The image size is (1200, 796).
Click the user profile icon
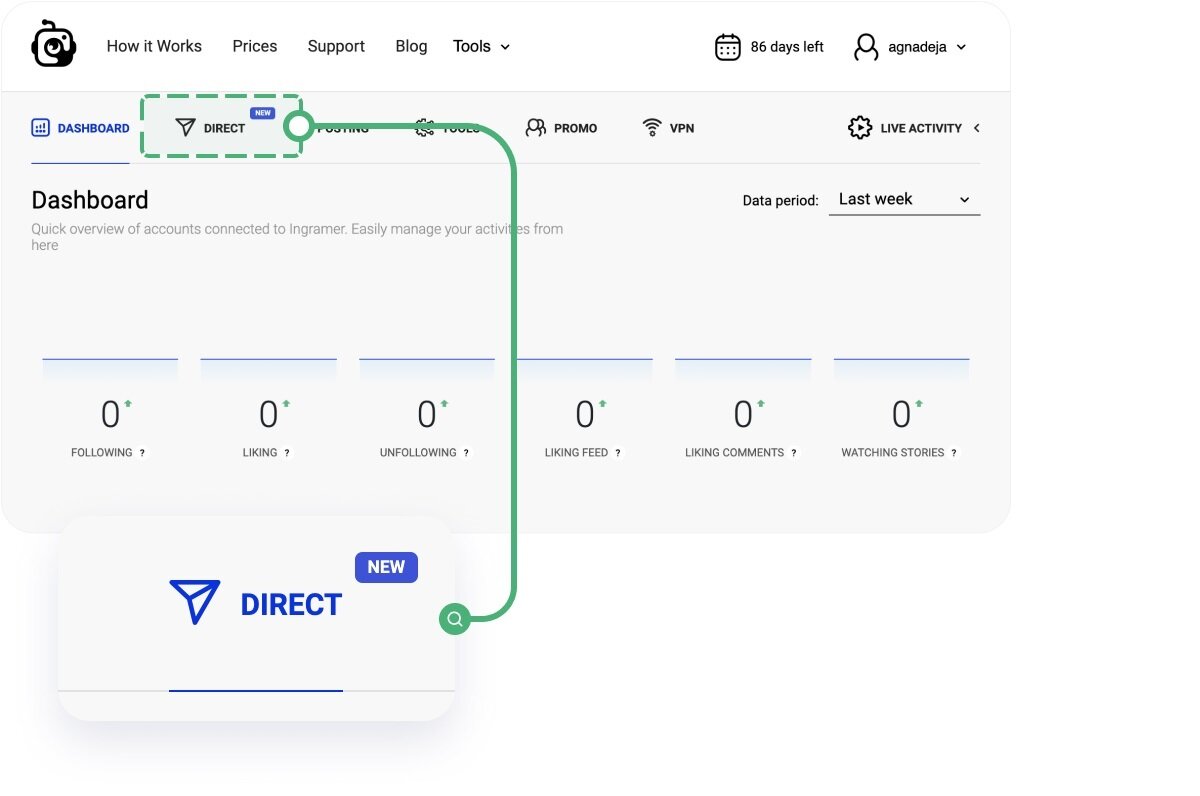click(x=866, y=46)
